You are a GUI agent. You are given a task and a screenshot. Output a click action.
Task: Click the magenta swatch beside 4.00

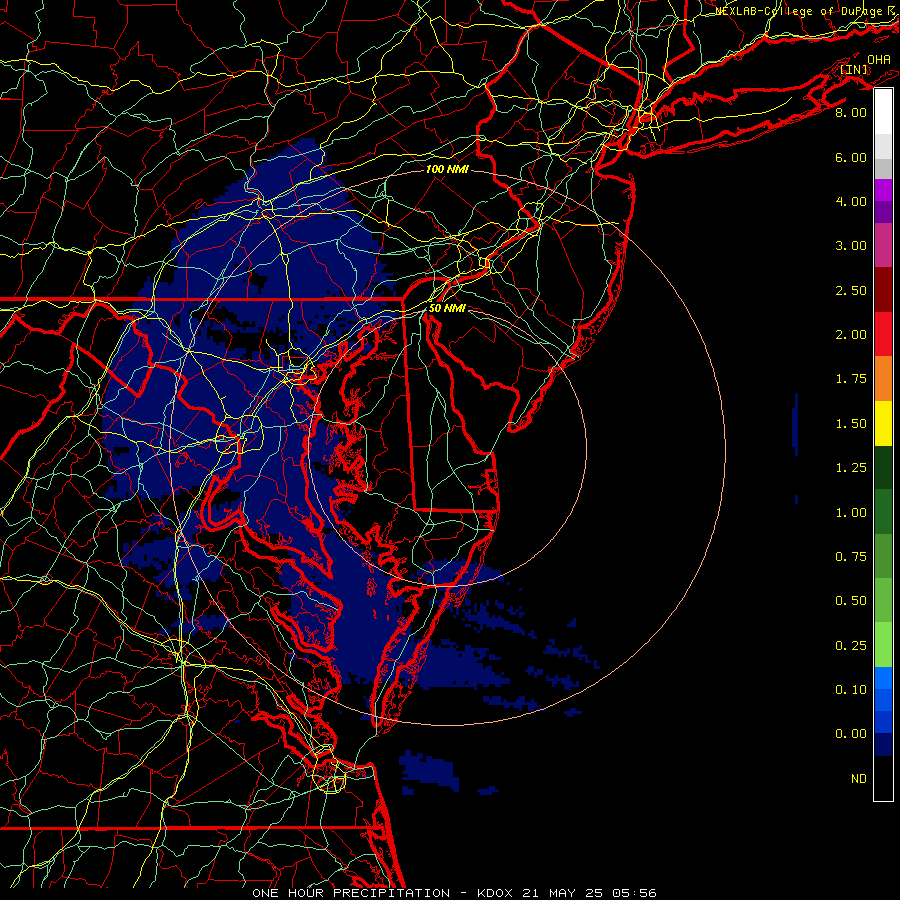[x=883, y=190]
